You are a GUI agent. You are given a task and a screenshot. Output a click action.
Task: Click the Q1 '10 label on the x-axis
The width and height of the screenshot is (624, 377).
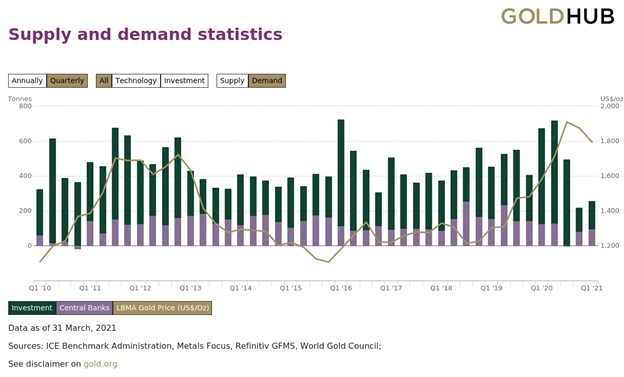40,288
